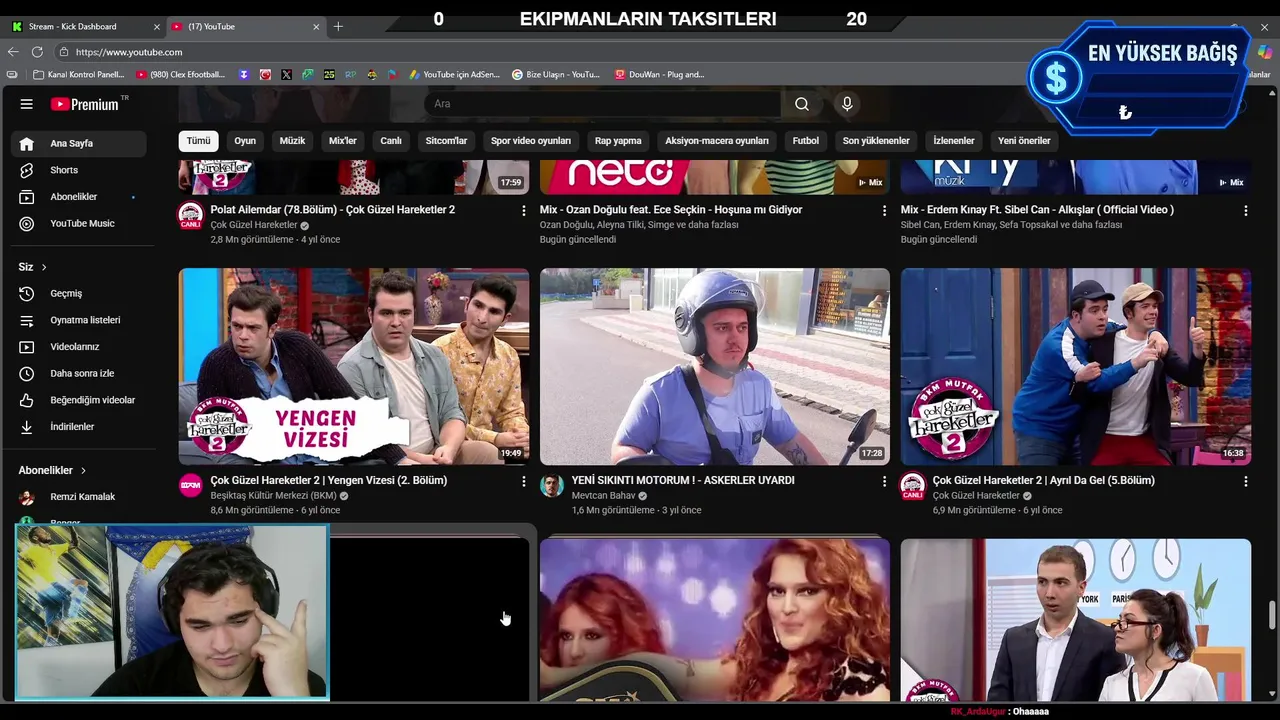Open Ayrıl Da Gel (5.Bölüm) title link
This screenshot has height=720, width=1280.
[1044, 481]
